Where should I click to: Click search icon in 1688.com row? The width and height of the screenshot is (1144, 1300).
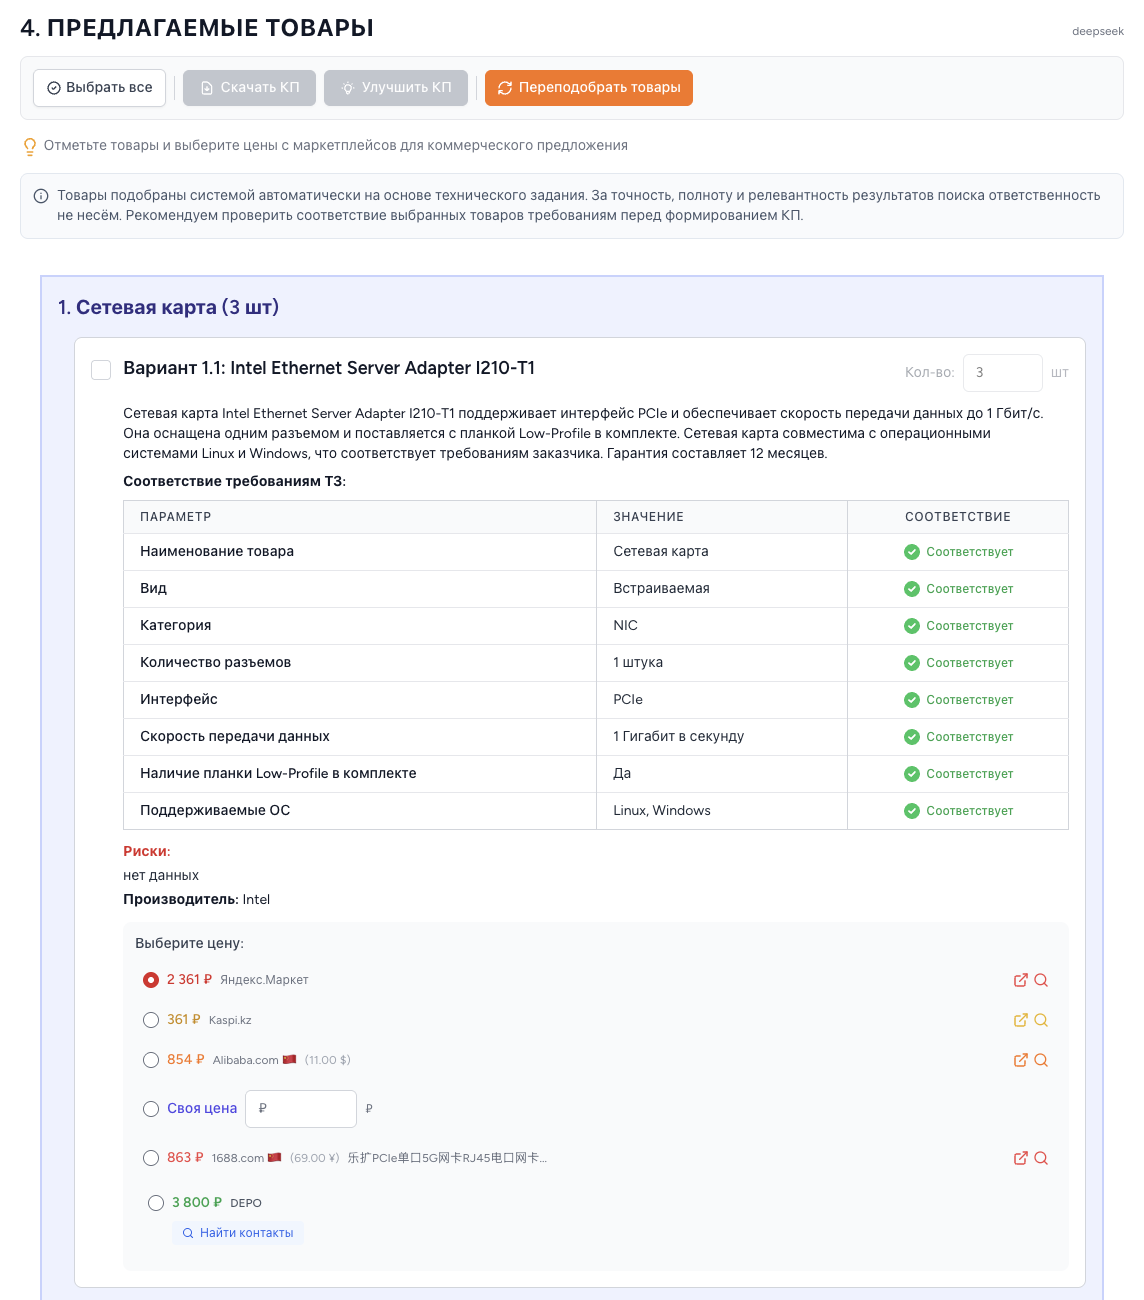[x=1041, y=1158]
